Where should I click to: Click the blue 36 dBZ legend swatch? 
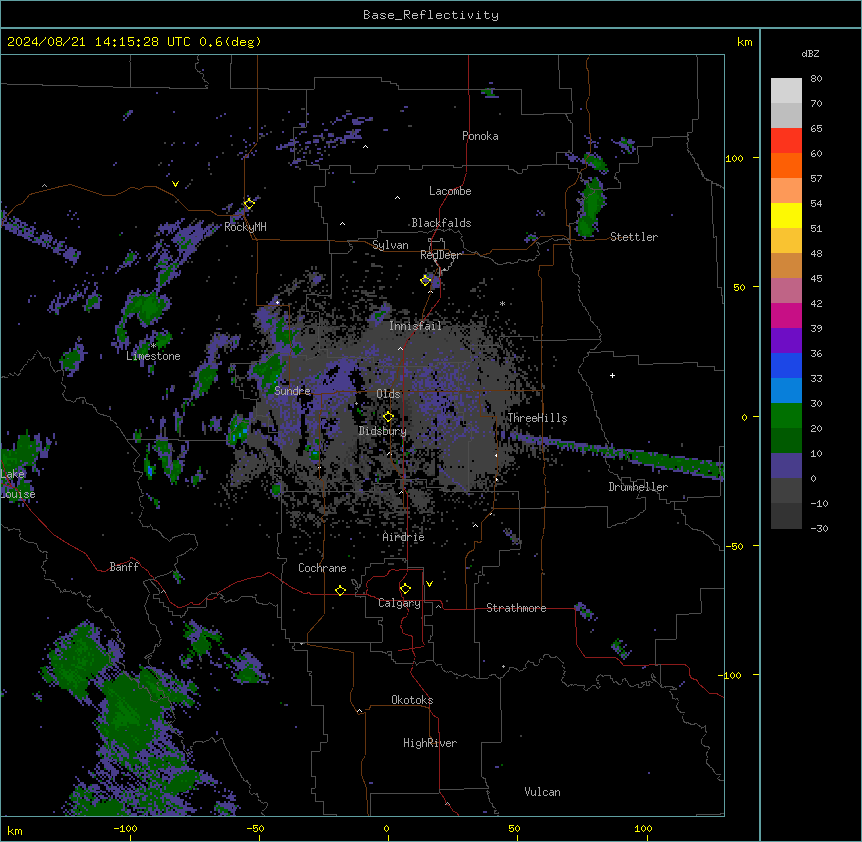click(786, 365)
